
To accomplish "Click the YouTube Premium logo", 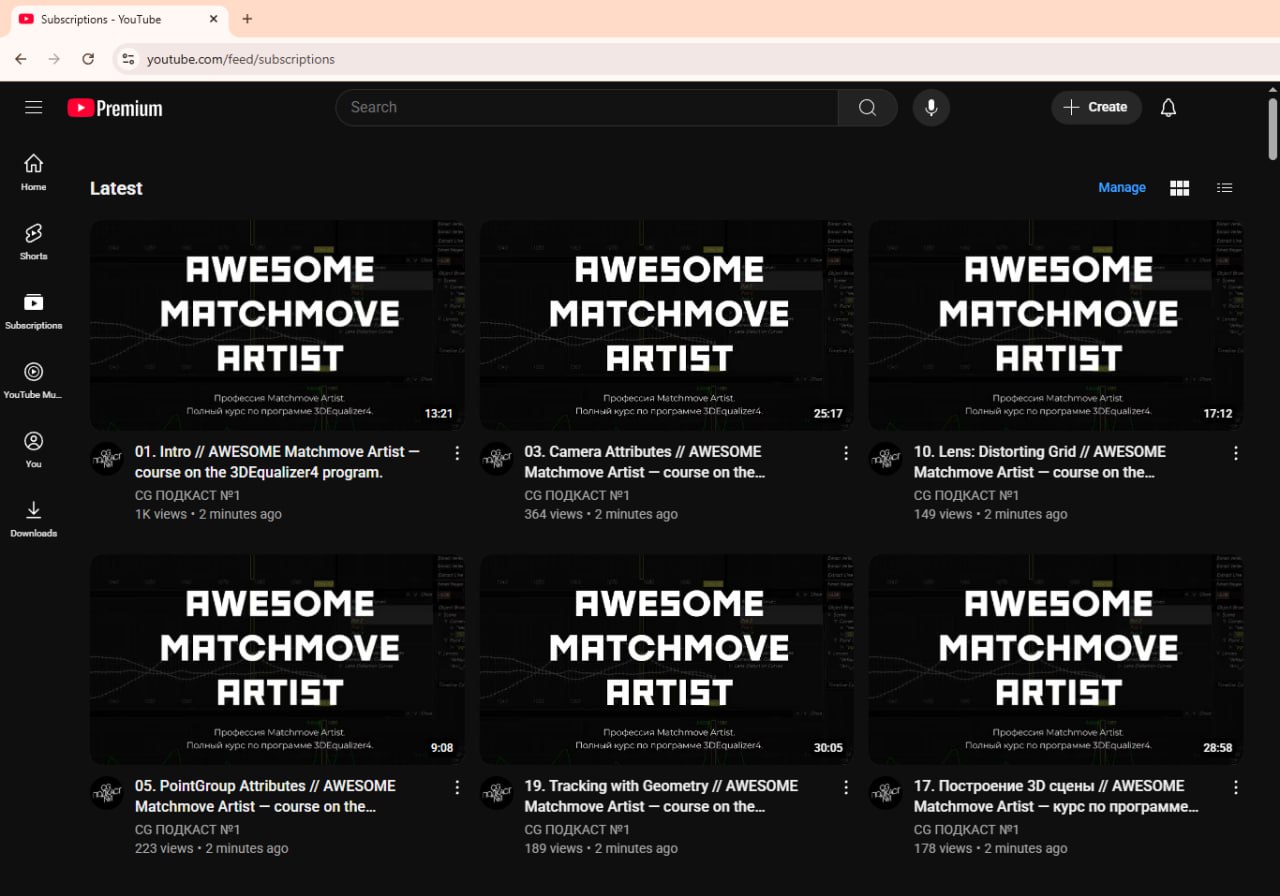I will pyautogui.click(x=115, y=108).
